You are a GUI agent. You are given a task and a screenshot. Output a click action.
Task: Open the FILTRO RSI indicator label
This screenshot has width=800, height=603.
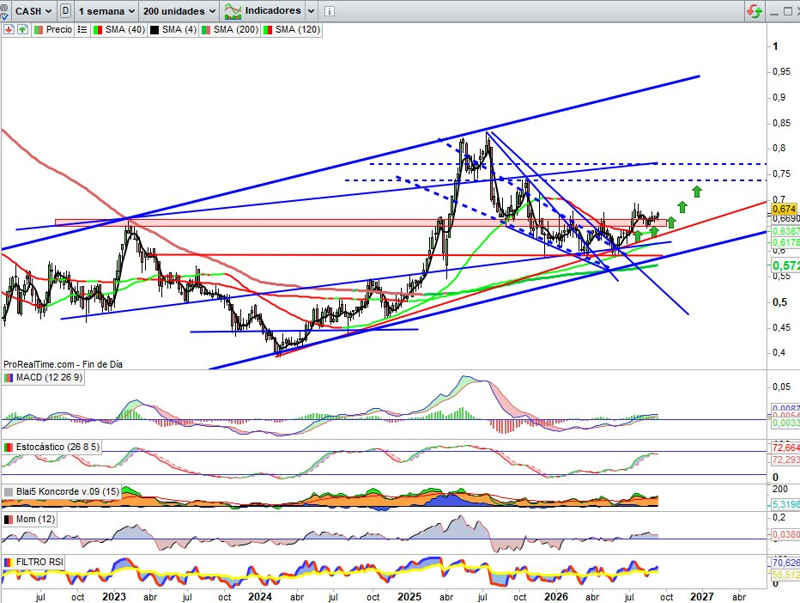(x=39, y=562)
